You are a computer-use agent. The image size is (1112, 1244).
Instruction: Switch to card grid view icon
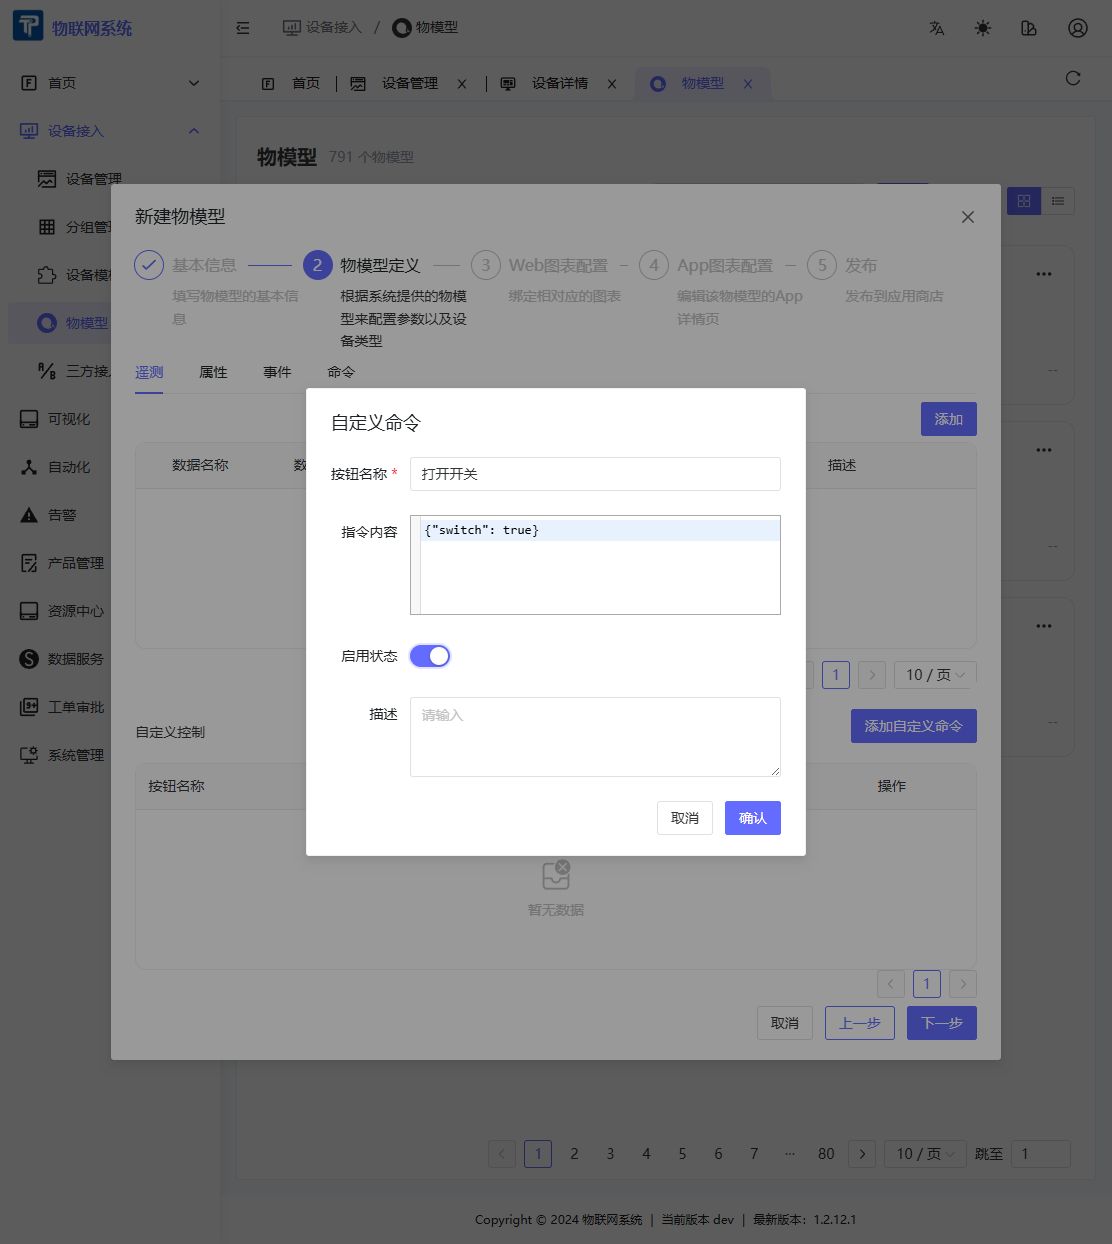coord(1024,201)
